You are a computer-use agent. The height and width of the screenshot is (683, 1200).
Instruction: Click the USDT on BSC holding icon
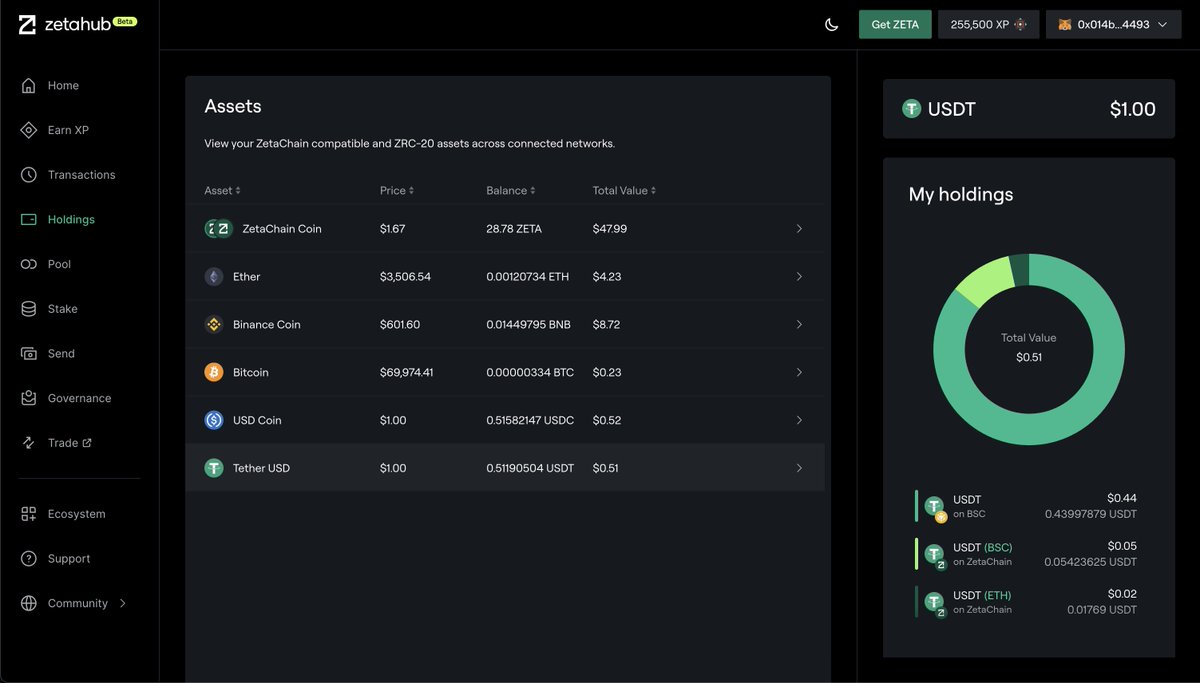click(x=935, y=509)
